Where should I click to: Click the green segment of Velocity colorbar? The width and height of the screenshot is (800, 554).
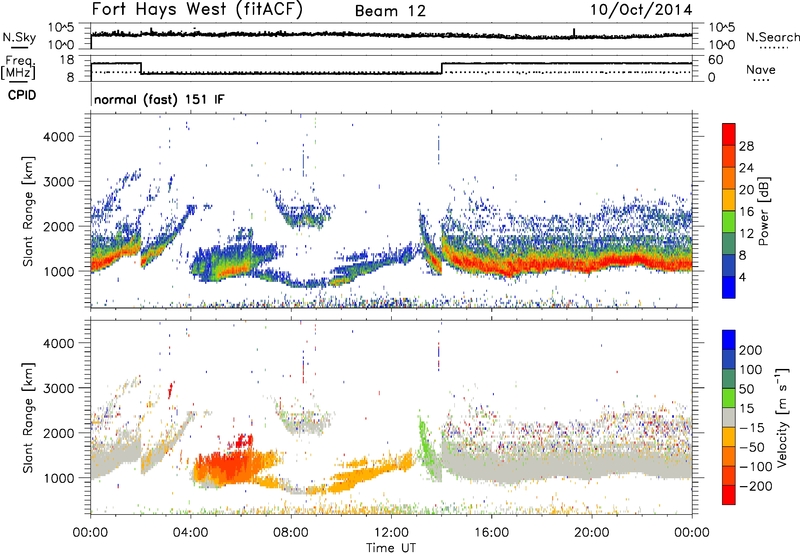tap(729, 398)
